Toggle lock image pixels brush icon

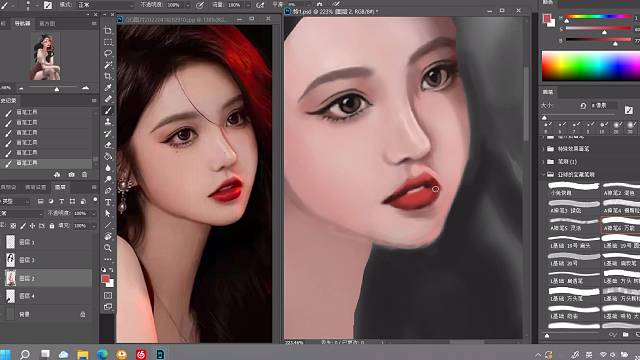tap(23, 225)
